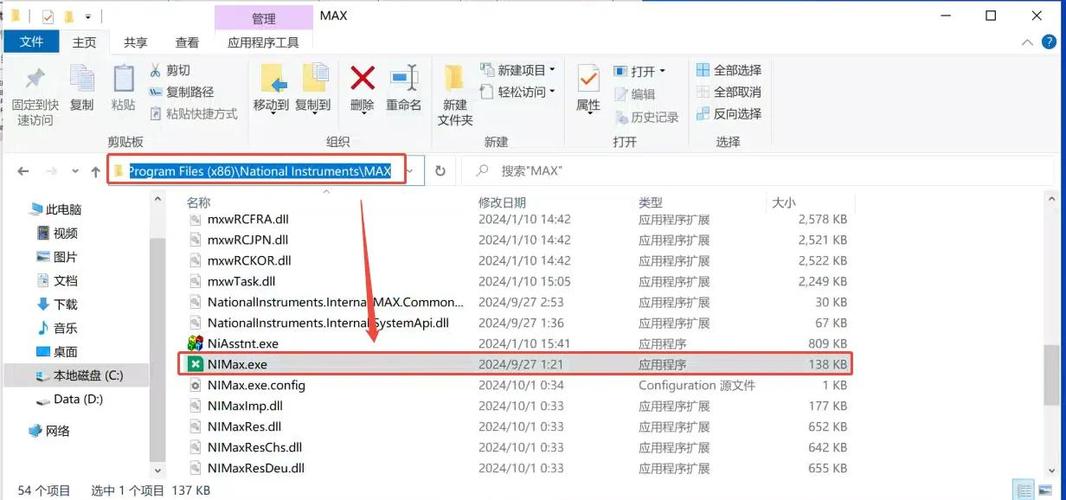Click the 重命名 rename icon
Viewport: 1066px width, 500px height.
pos(404,78)
